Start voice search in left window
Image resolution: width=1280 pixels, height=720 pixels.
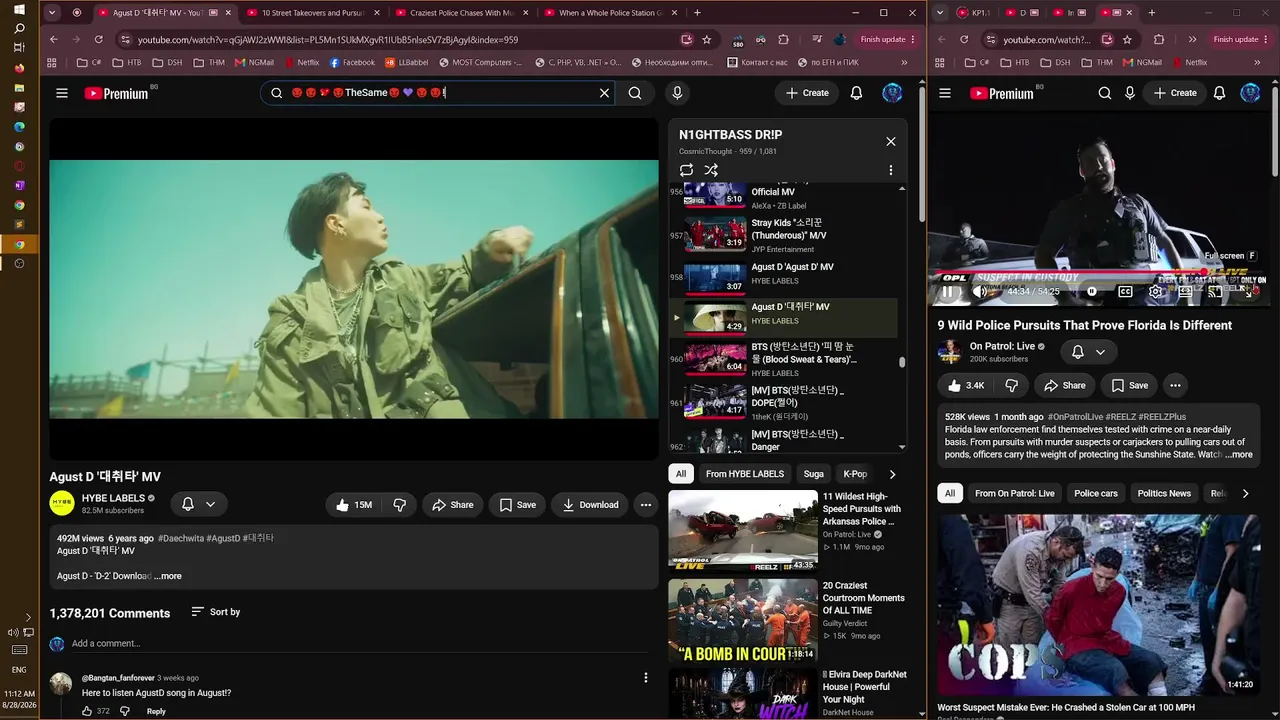[677, 93]
